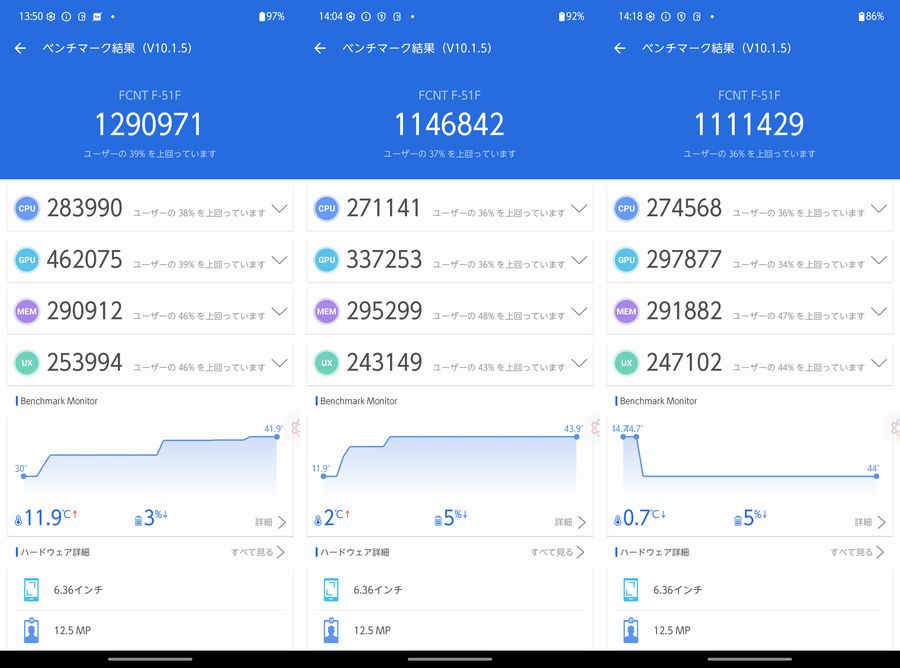Tap the 86% battery status icon
900x668 pixels.
point(861,17)
